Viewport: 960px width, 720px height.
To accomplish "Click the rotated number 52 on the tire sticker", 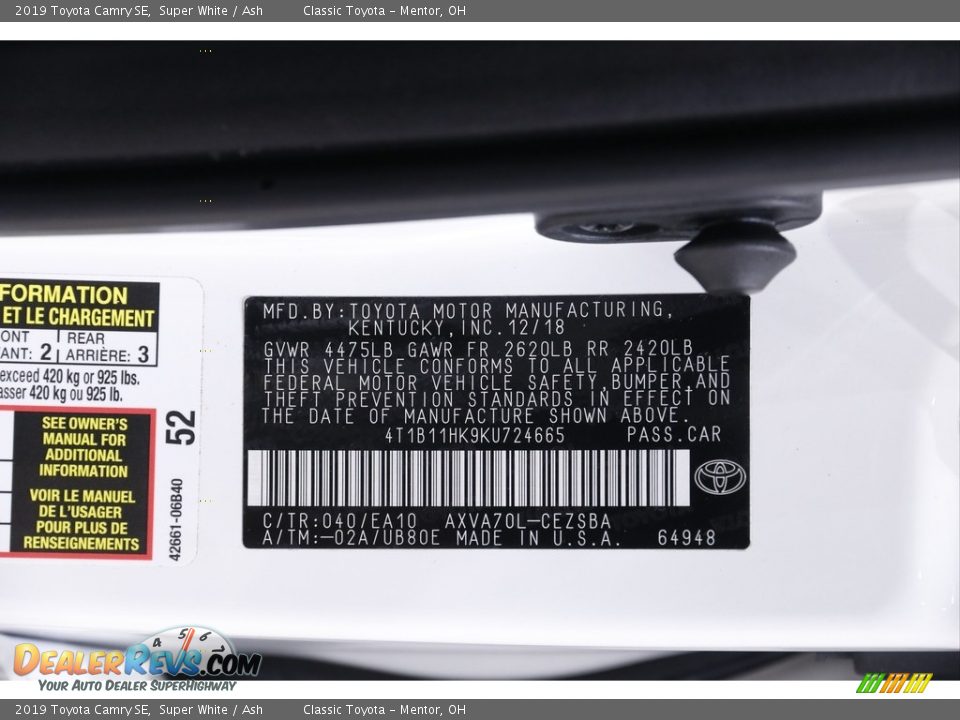I will click(x=181, y=427).
